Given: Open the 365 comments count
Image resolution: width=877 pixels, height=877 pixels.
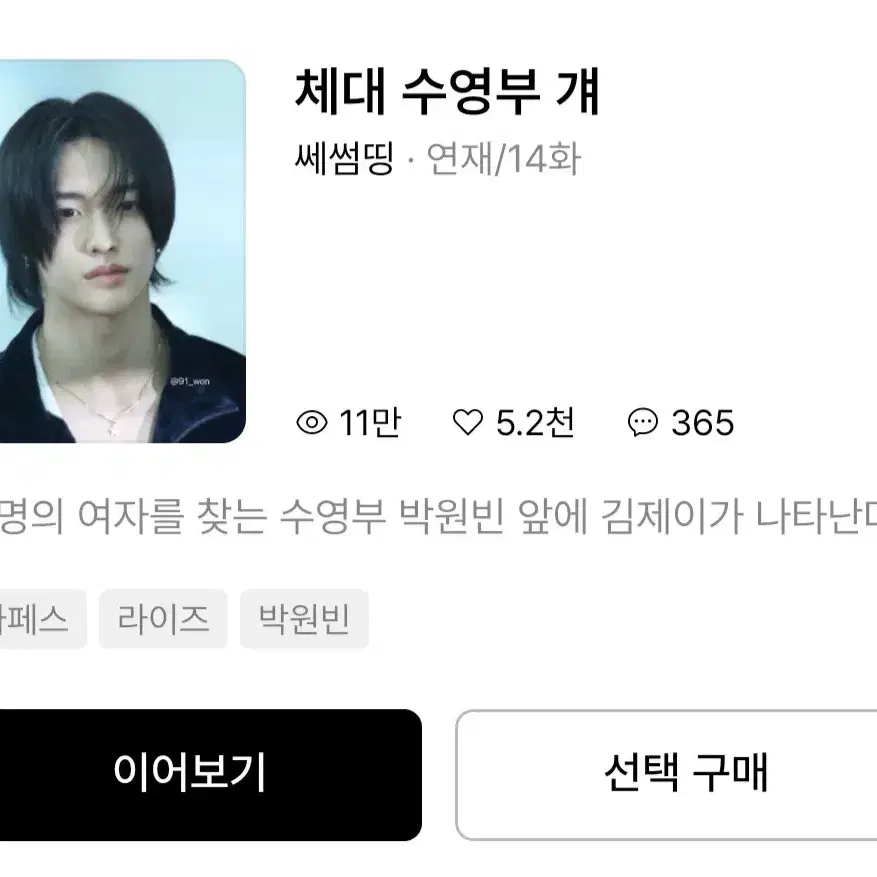Looking at the screenshot, I should tap(702, 423).
